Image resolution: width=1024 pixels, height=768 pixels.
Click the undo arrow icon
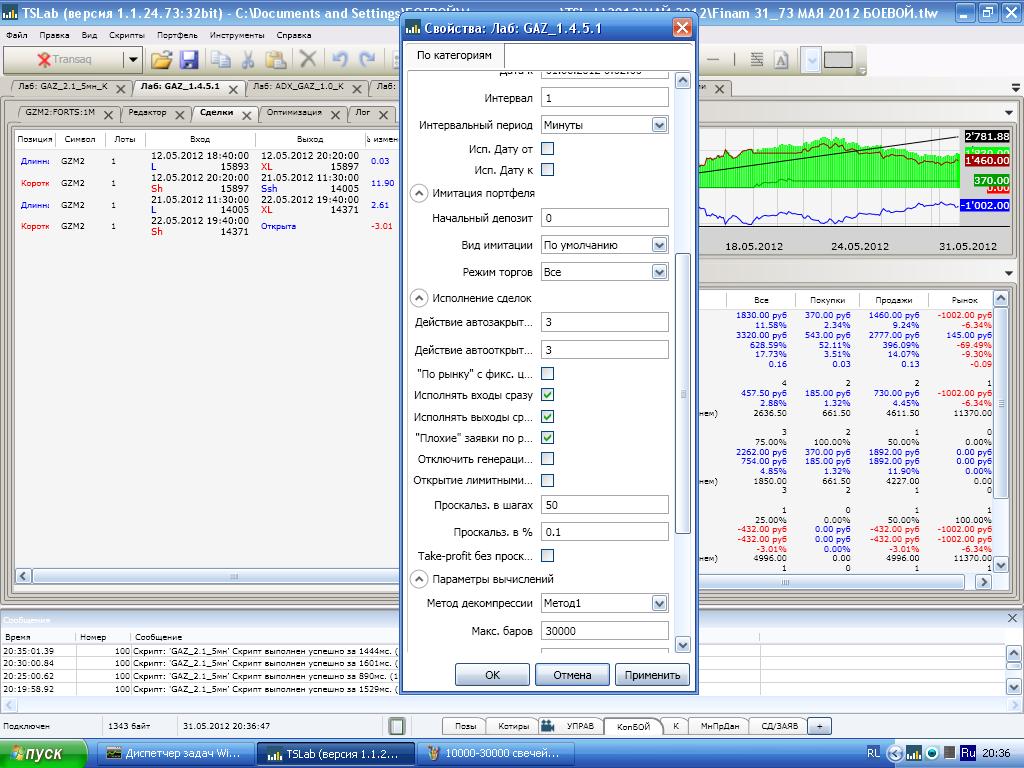click(340, 60)
